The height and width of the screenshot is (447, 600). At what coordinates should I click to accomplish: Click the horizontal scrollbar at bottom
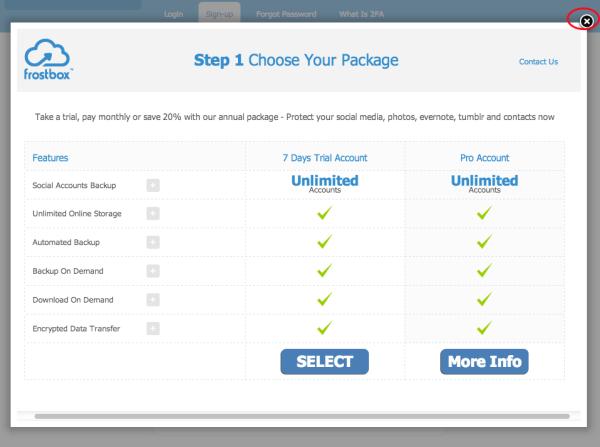pos(300,415)
